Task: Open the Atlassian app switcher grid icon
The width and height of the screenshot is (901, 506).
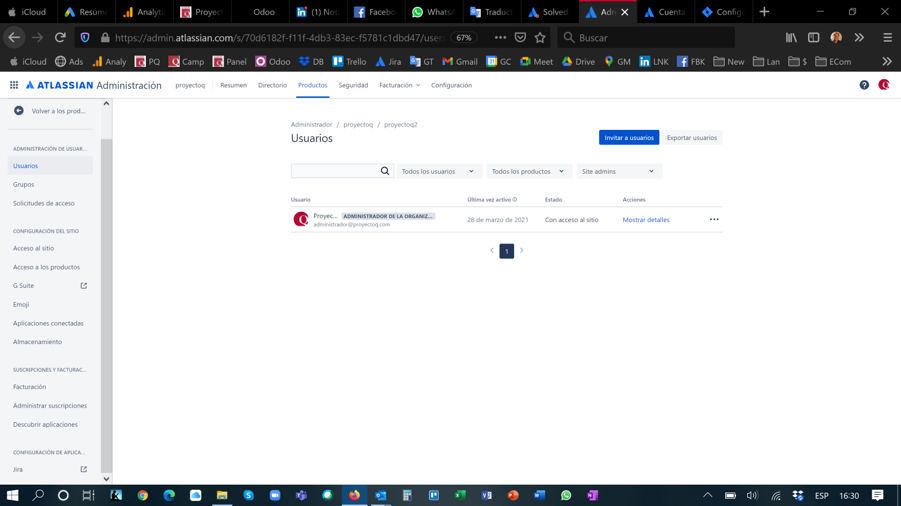Action: point(14,85)
